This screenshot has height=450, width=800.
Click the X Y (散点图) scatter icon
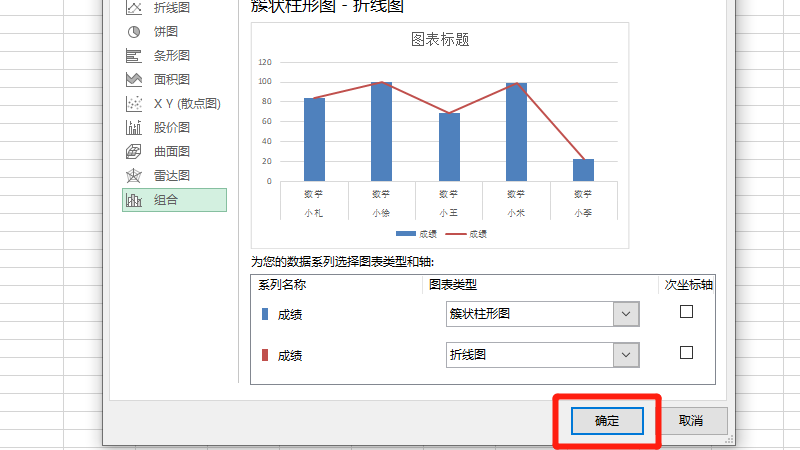click(x=133, y=104)
